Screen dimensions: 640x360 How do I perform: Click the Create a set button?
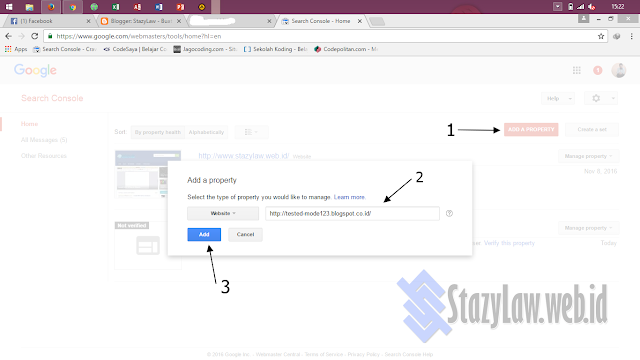592,129
